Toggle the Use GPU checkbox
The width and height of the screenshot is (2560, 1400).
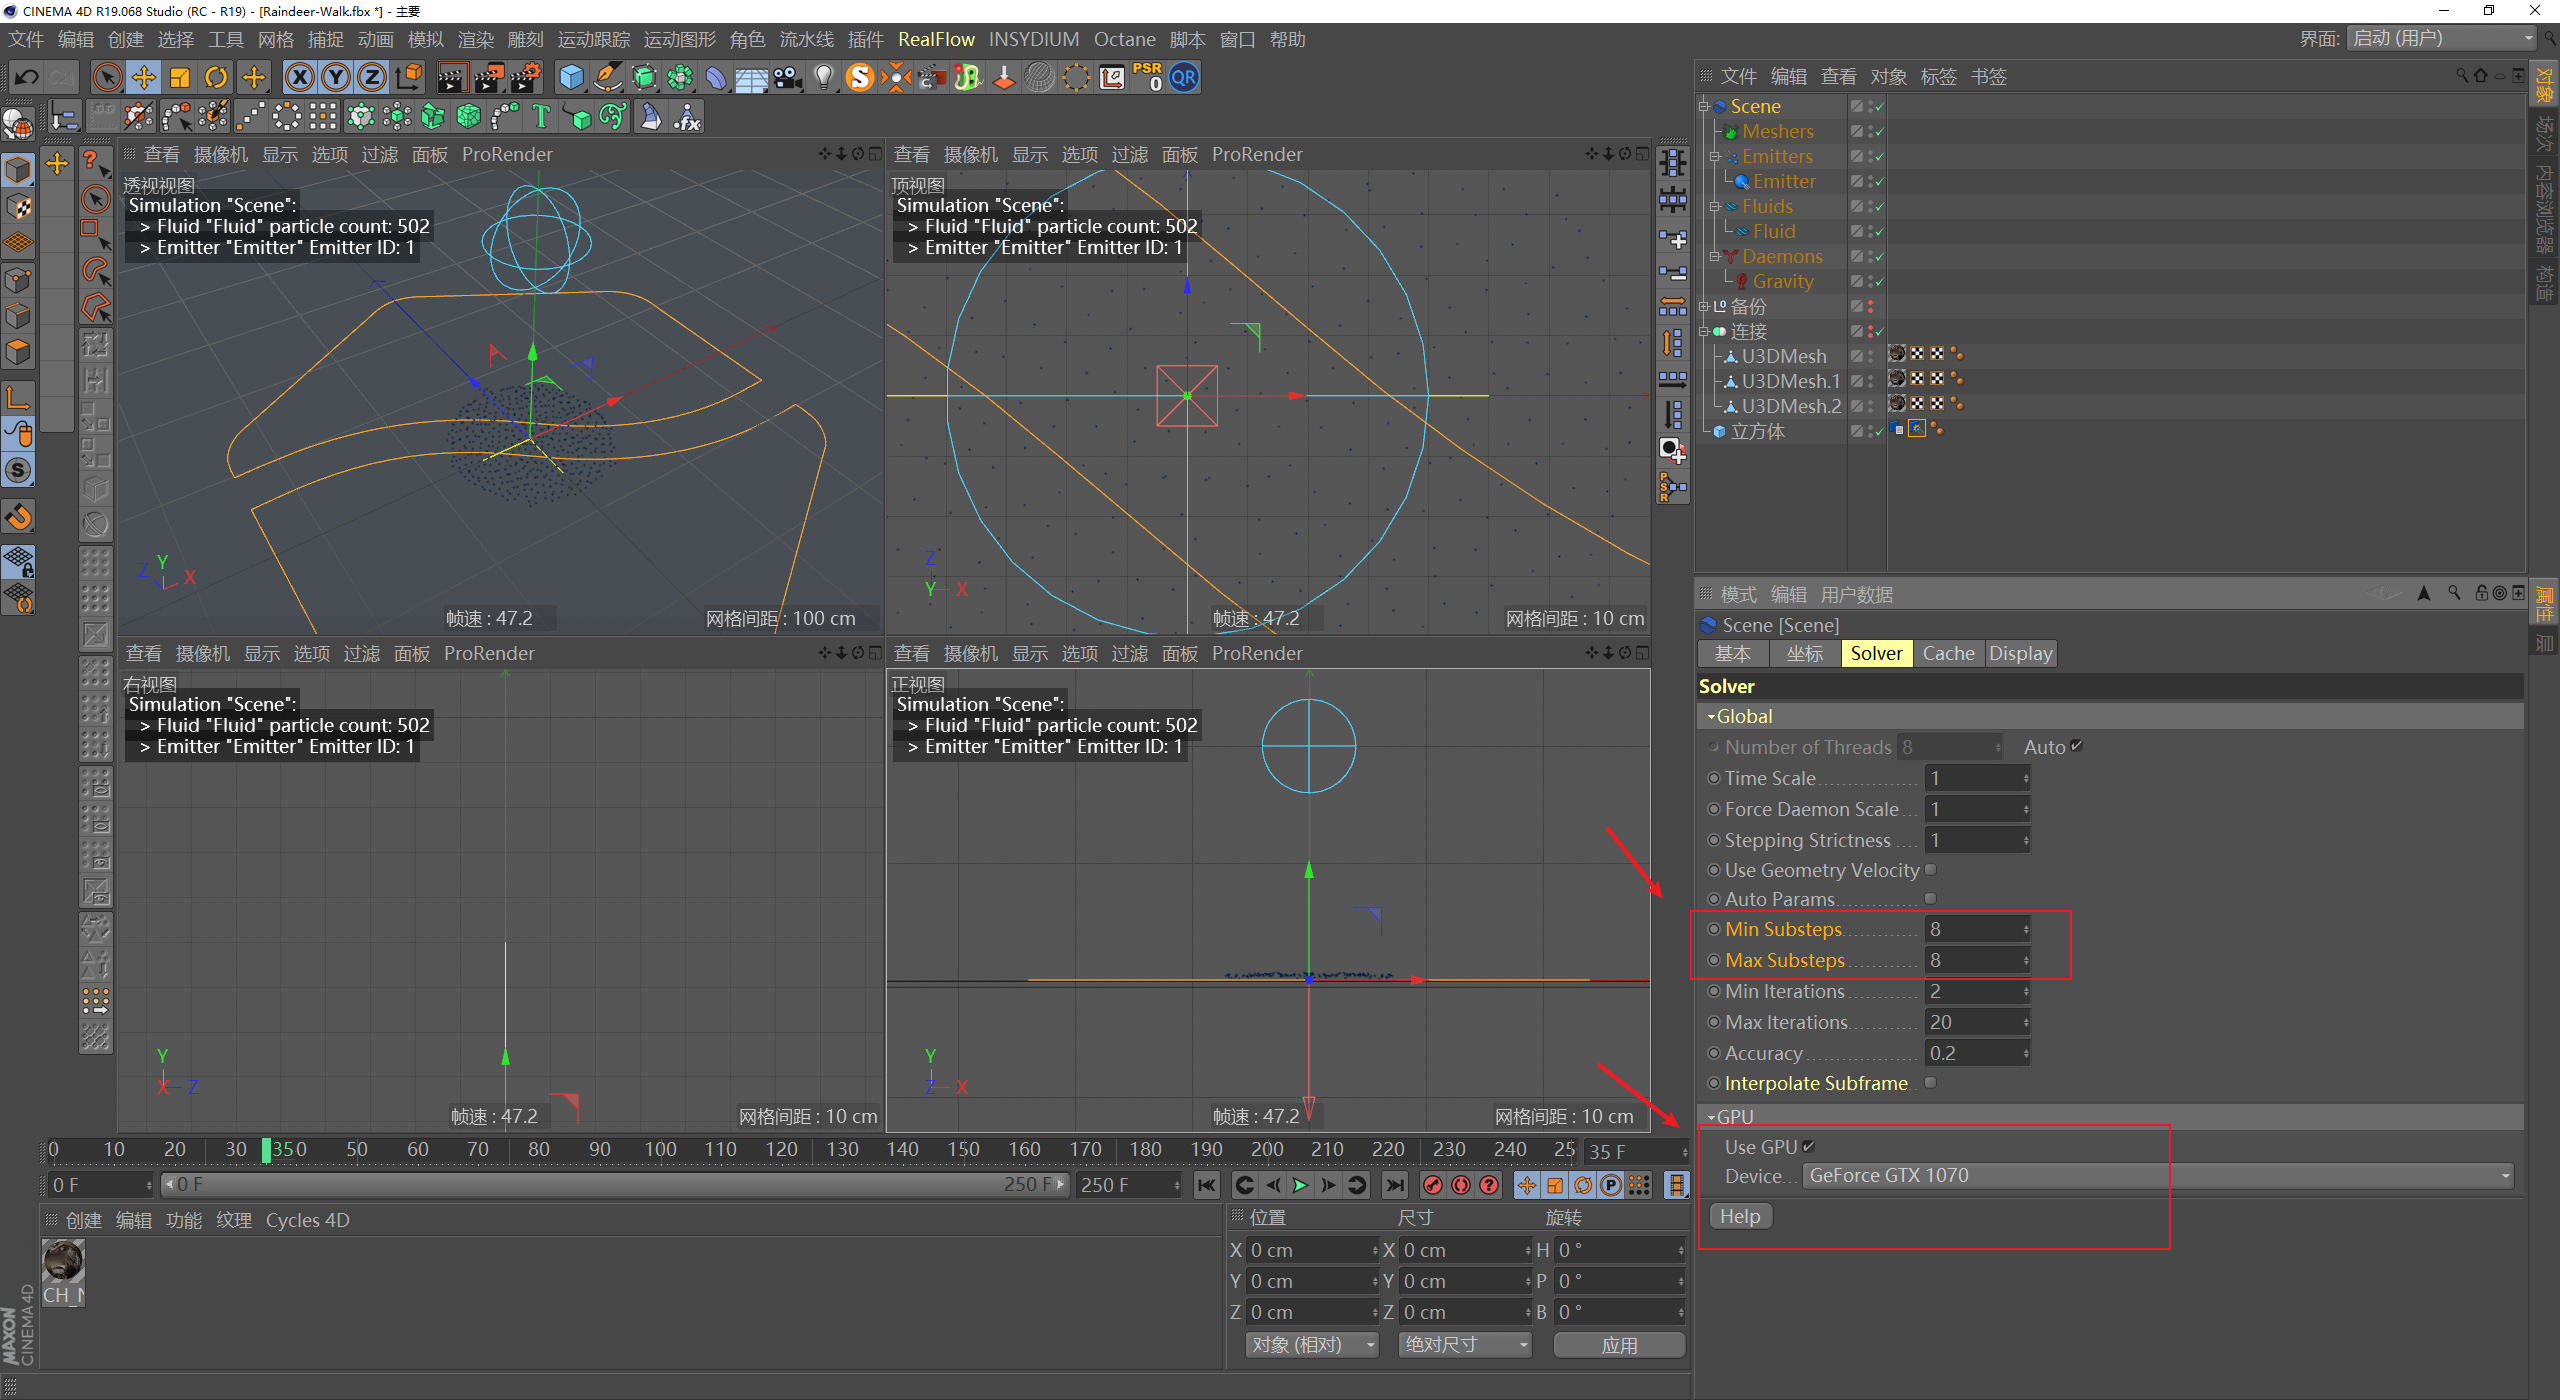1808,1146
